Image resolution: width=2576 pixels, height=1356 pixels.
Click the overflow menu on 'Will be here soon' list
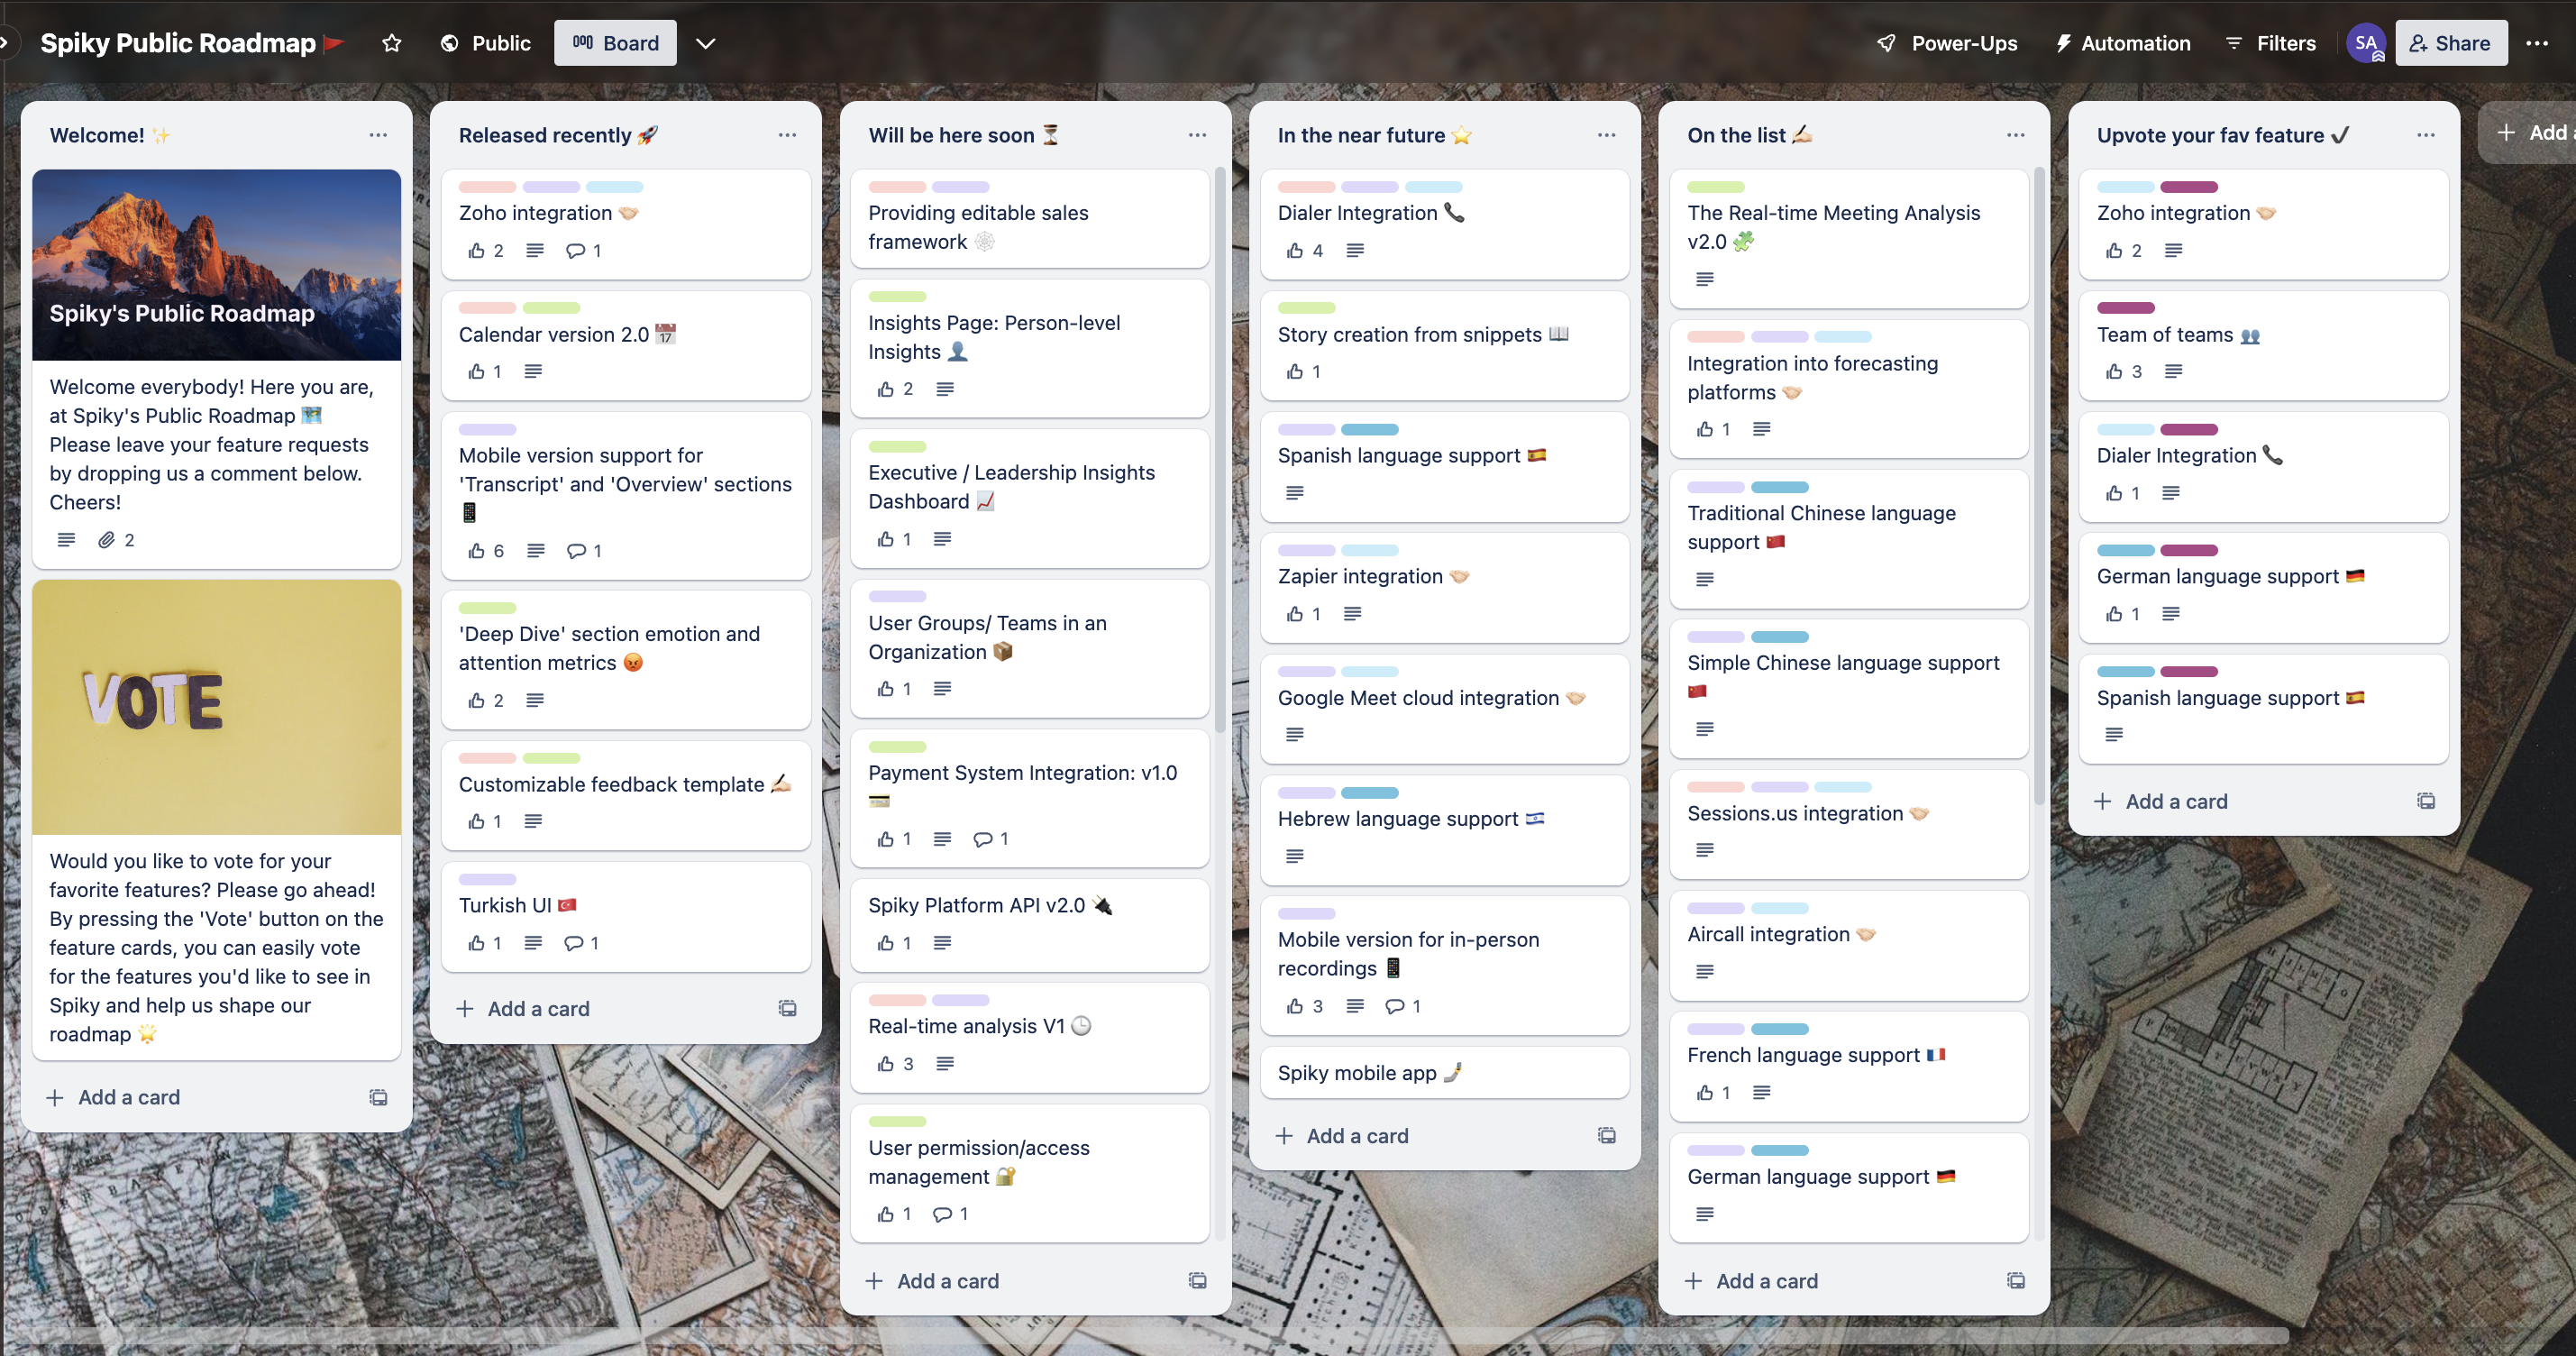[1198, 134]
